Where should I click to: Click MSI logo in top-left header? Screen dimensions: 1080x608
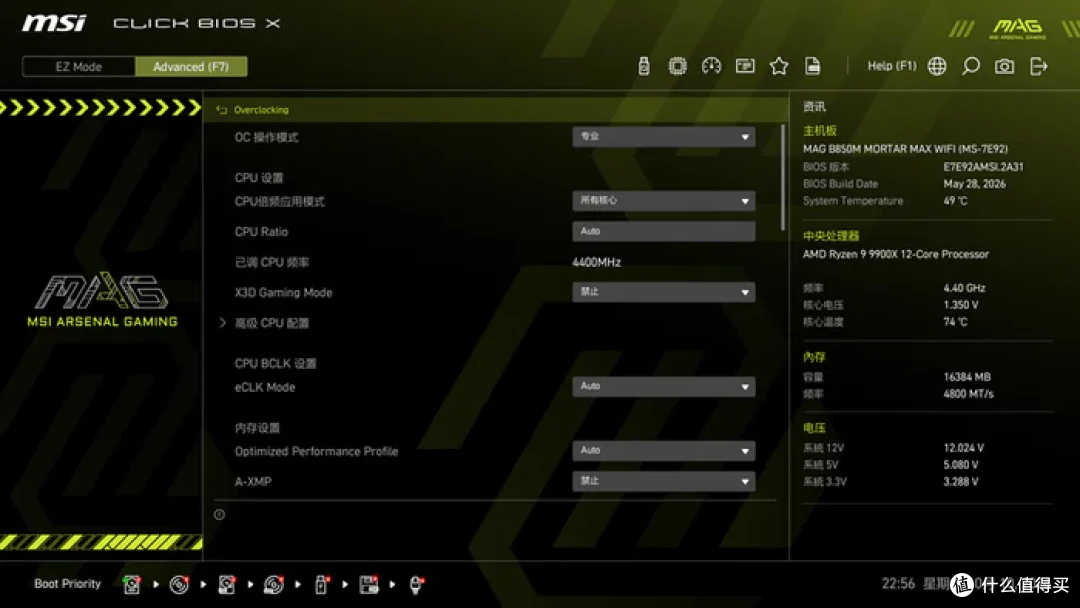(x=54, y=23)
